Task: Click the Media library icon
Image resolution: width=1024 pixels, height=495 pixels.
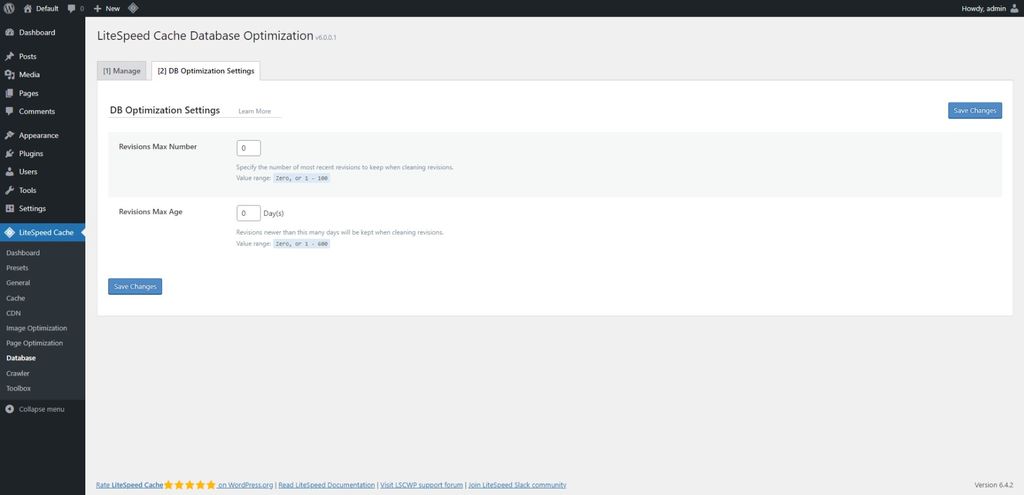Action: coord(9,74)
